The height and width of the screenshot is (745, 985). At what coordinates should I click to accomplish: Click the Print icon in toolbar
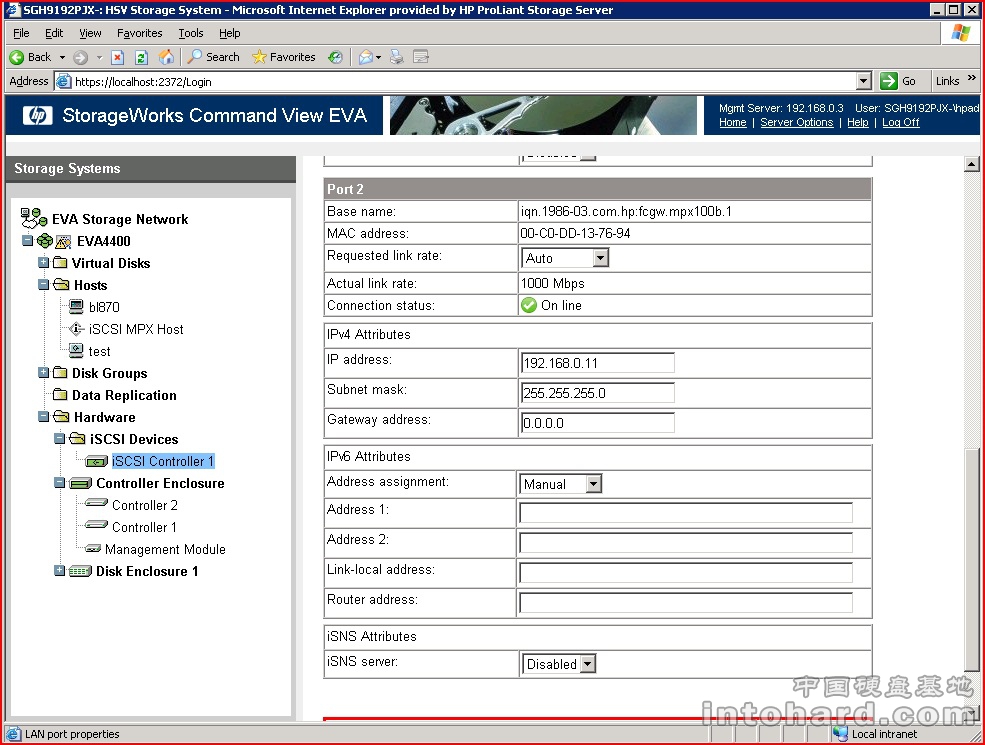(396, 57)
